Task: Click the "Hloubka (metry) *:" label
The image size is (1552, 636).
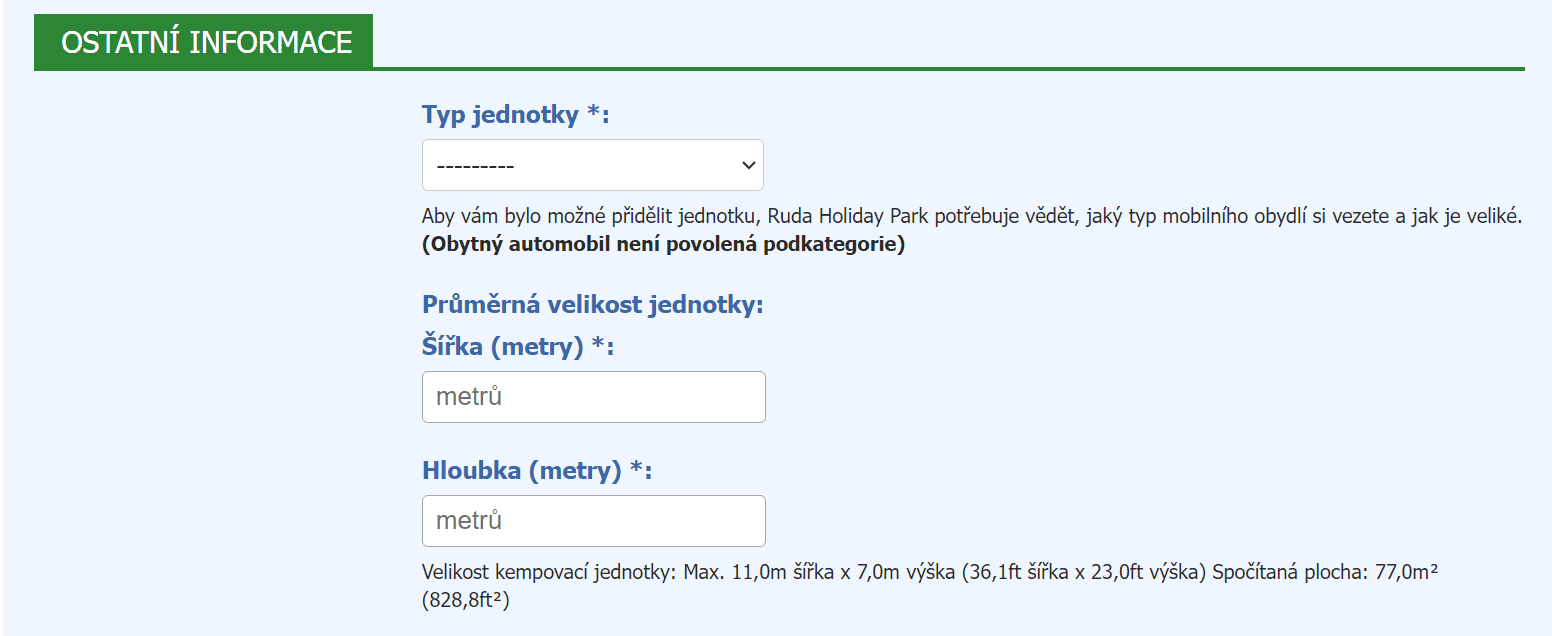Action: click(x=537, y=471)
